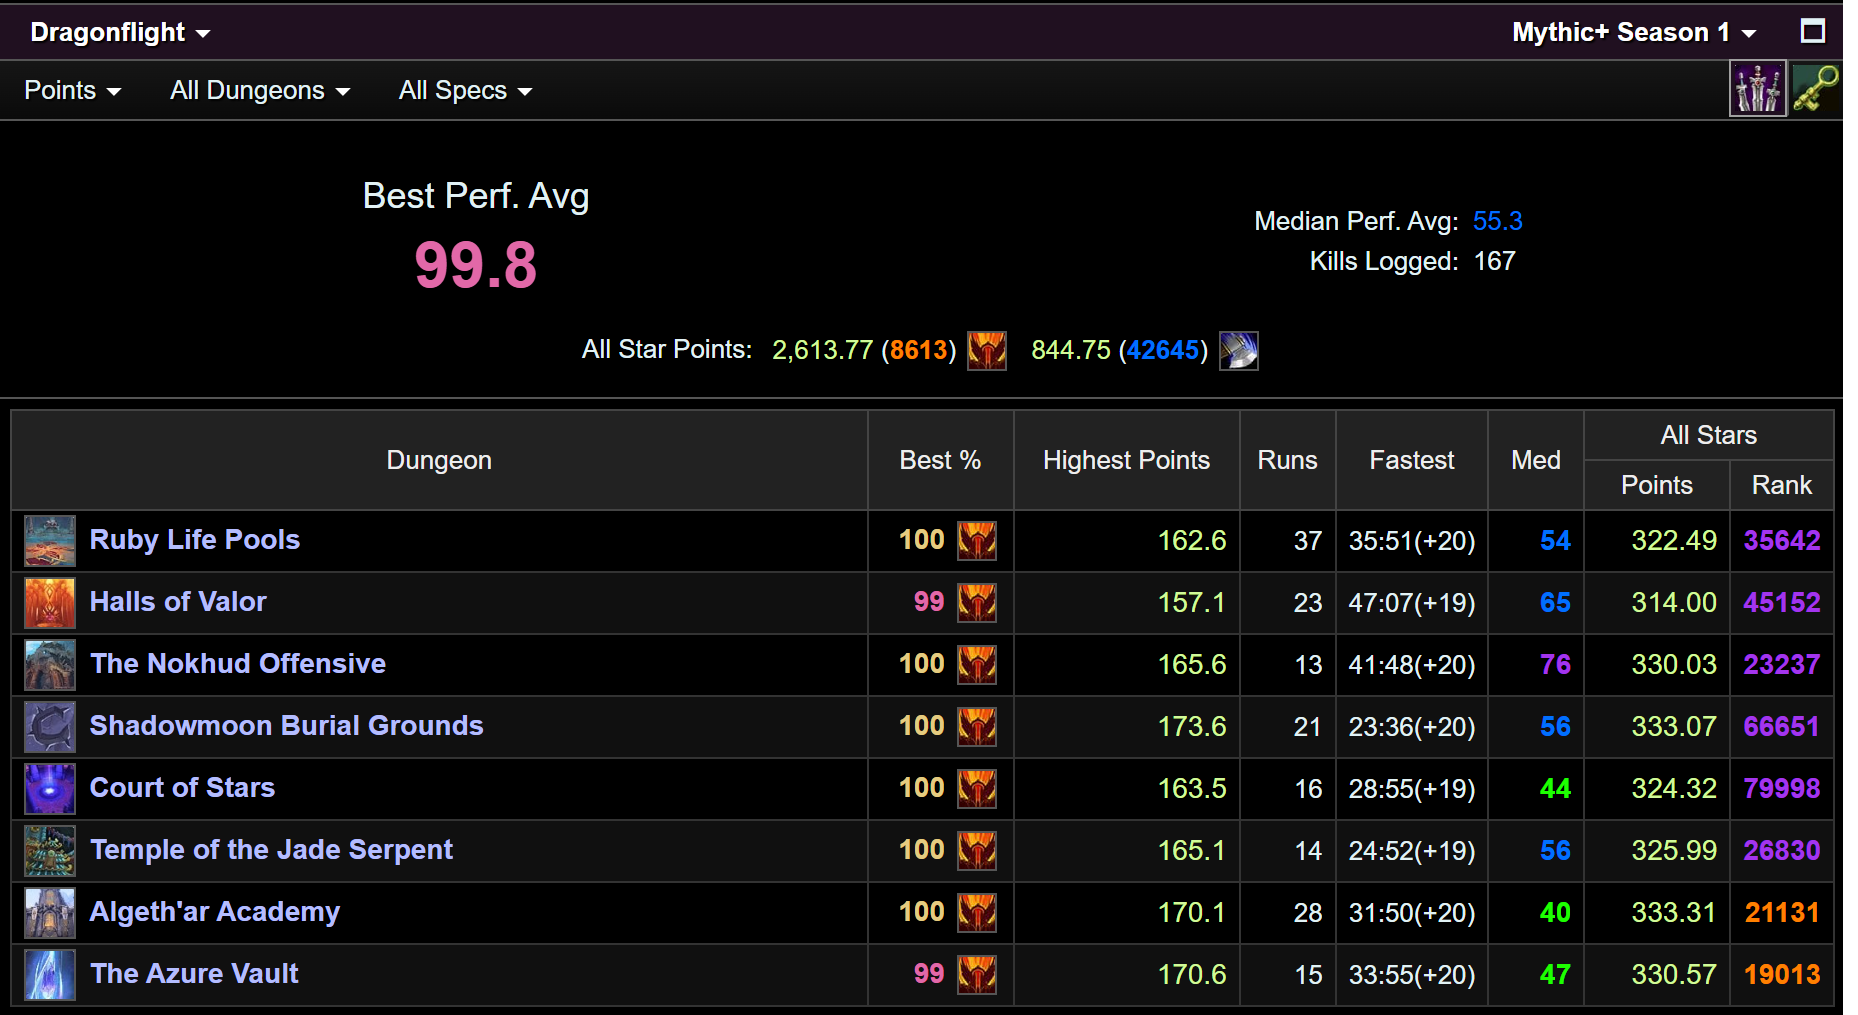Click spec icon in Azure Vault row
This screenshot has height=1015, width=1858.
[977, 975]
